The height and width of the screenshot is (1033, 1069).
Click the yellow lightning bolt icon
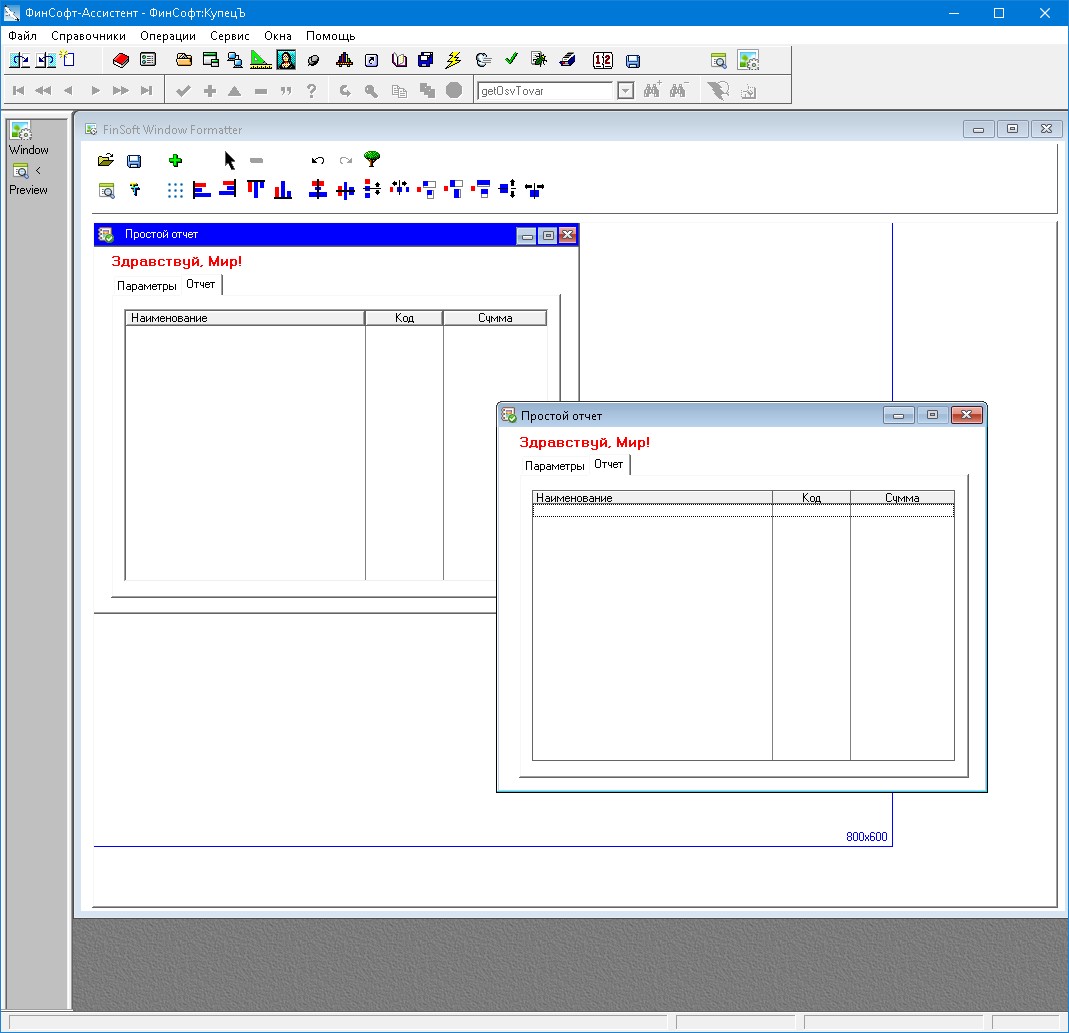(x=453, y=60)
